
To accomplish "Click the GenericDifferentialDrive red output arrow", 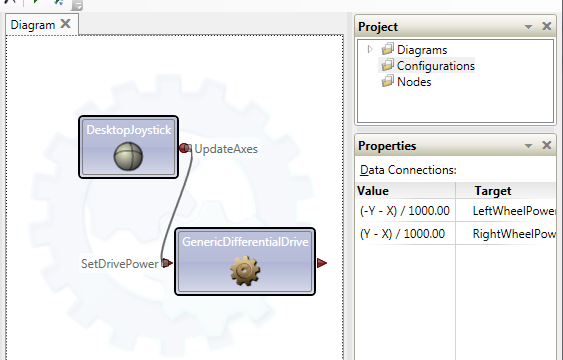I will [x=322, y=263].
